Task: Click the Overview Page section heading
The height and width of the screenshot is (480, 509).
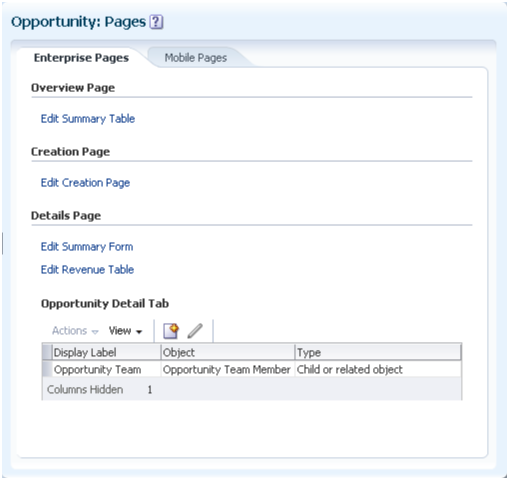Action: point(73,88)
